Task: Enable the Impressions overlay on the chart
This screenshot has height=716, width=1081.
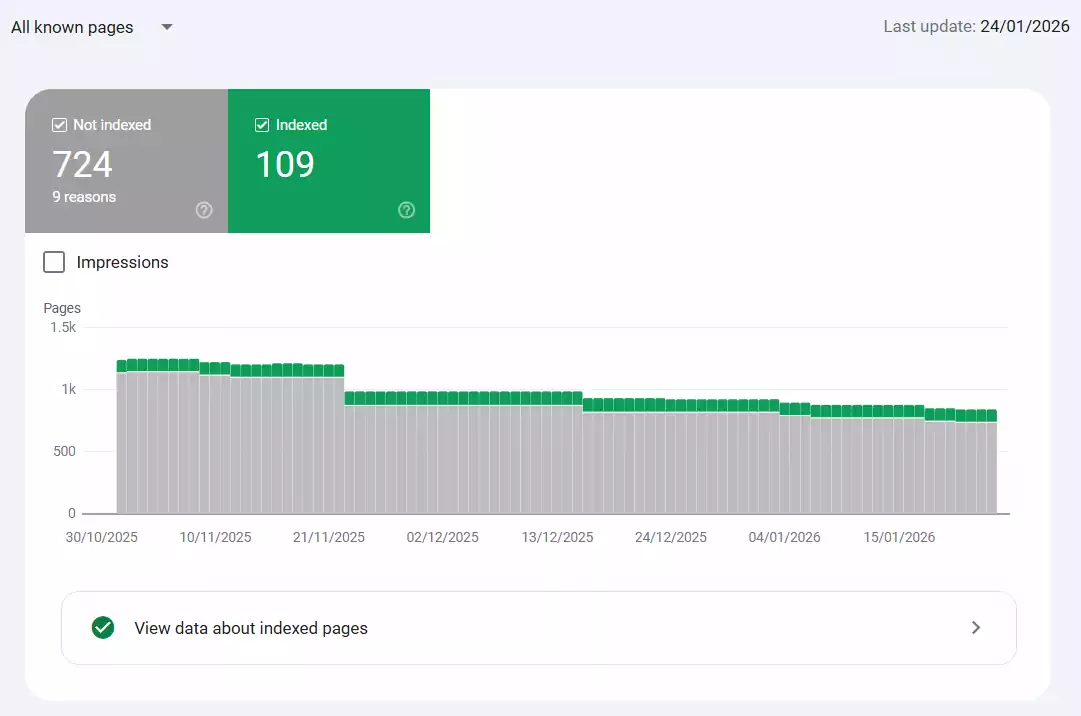Action: (54, 261)
